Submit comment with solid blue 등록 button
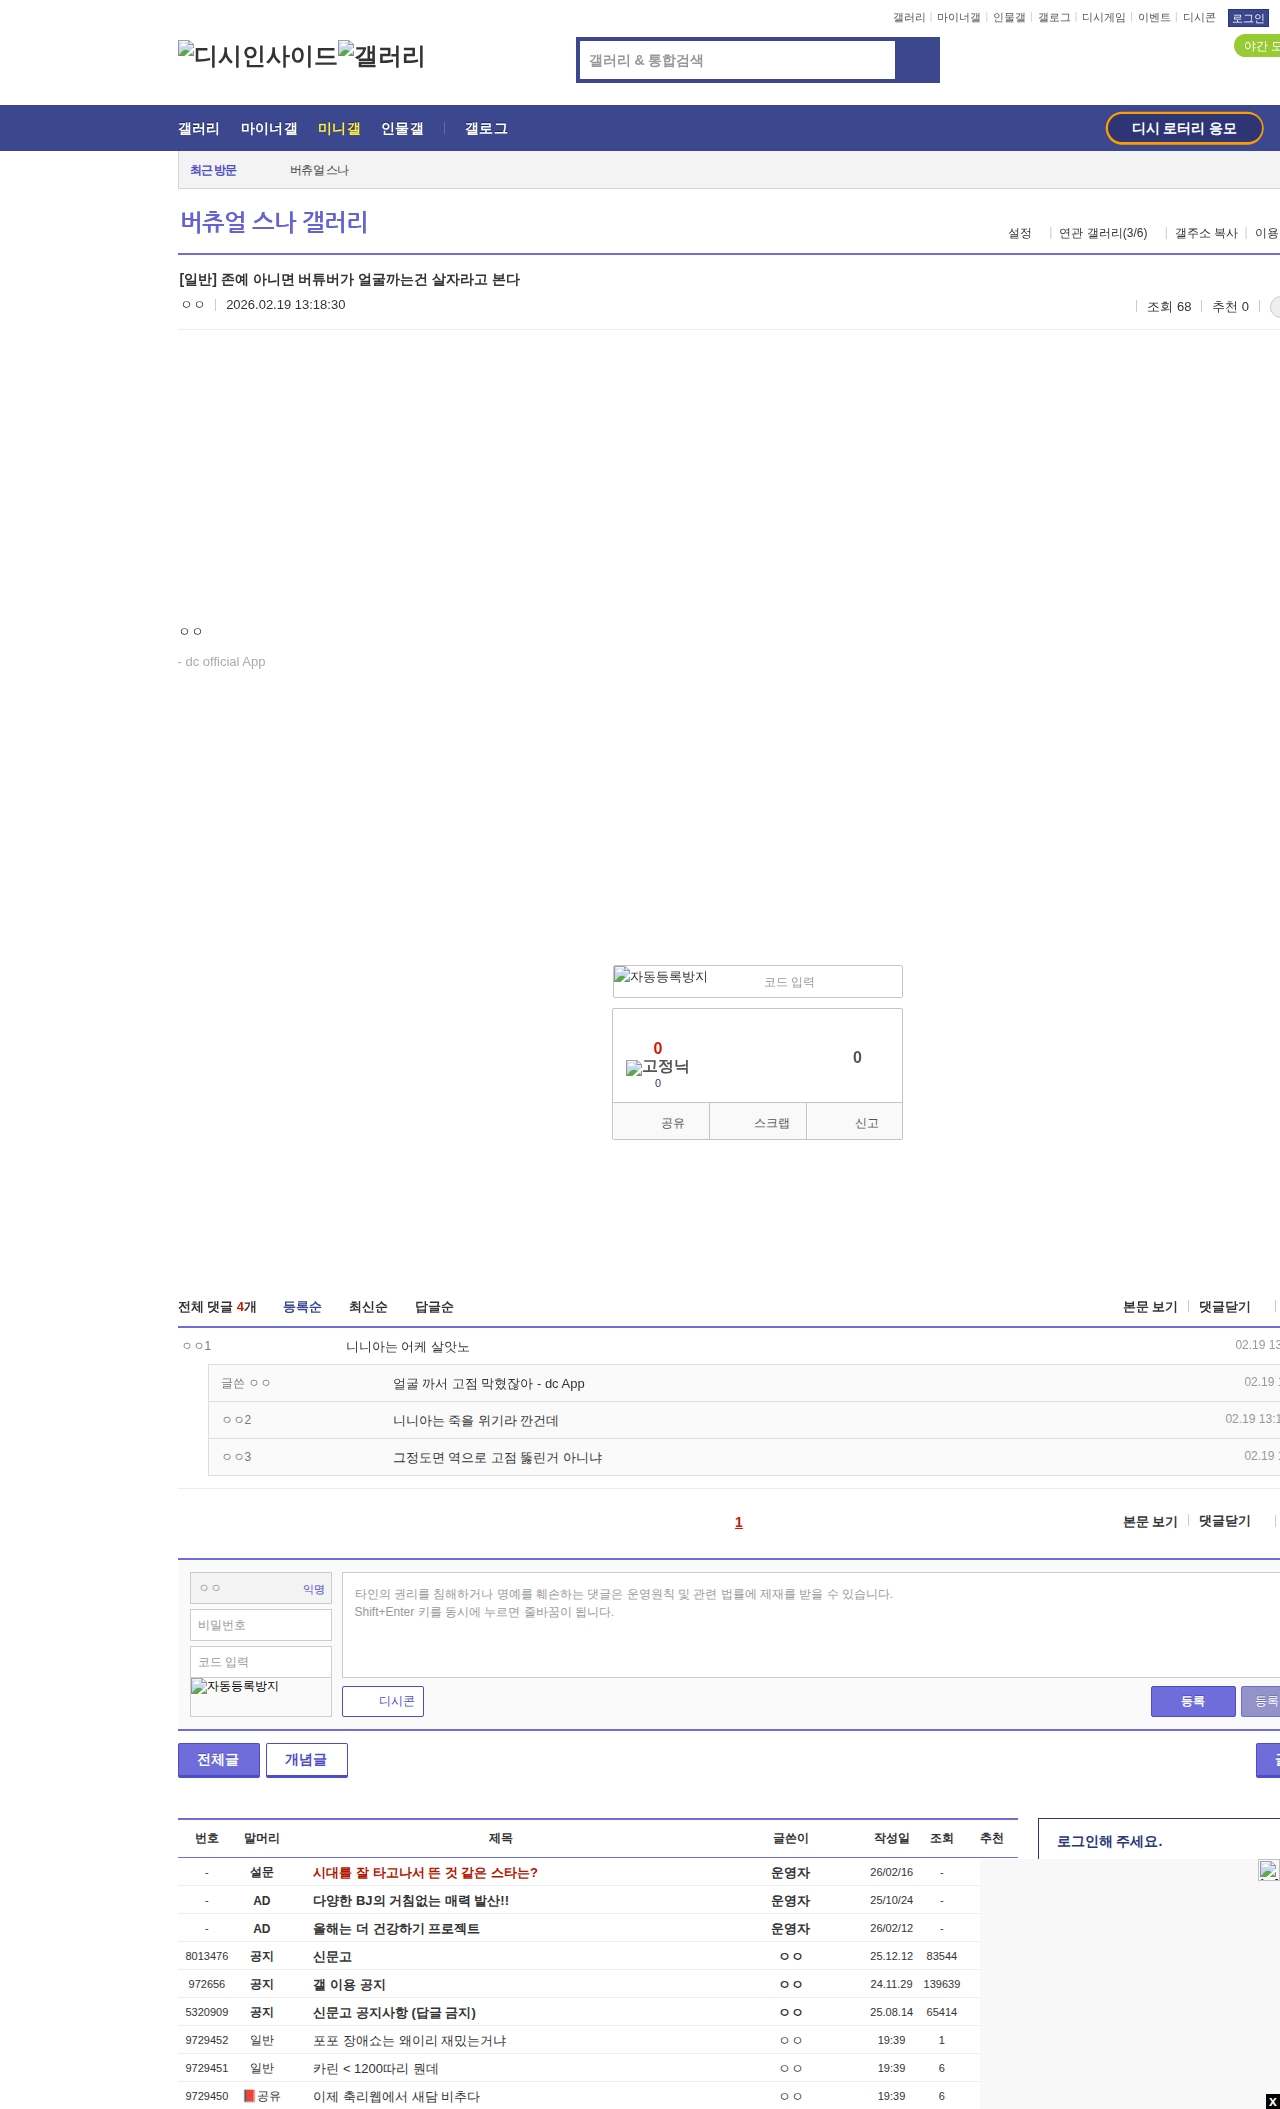Image resolution: width=1280 pixels, height=2109 pixels. click(x=1193, y=1701)
